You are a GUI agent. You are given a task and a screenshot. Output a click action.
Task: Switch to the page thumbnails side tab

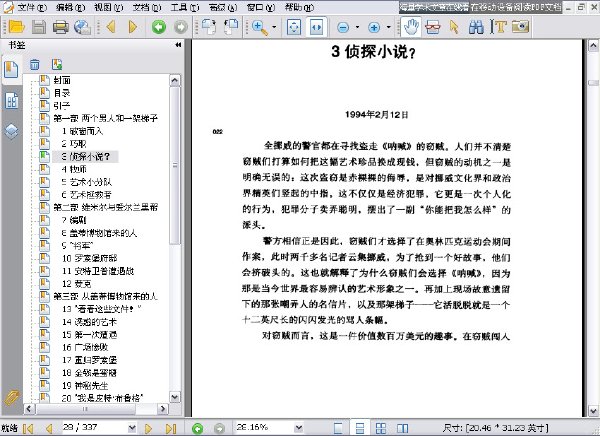[11, 101]
